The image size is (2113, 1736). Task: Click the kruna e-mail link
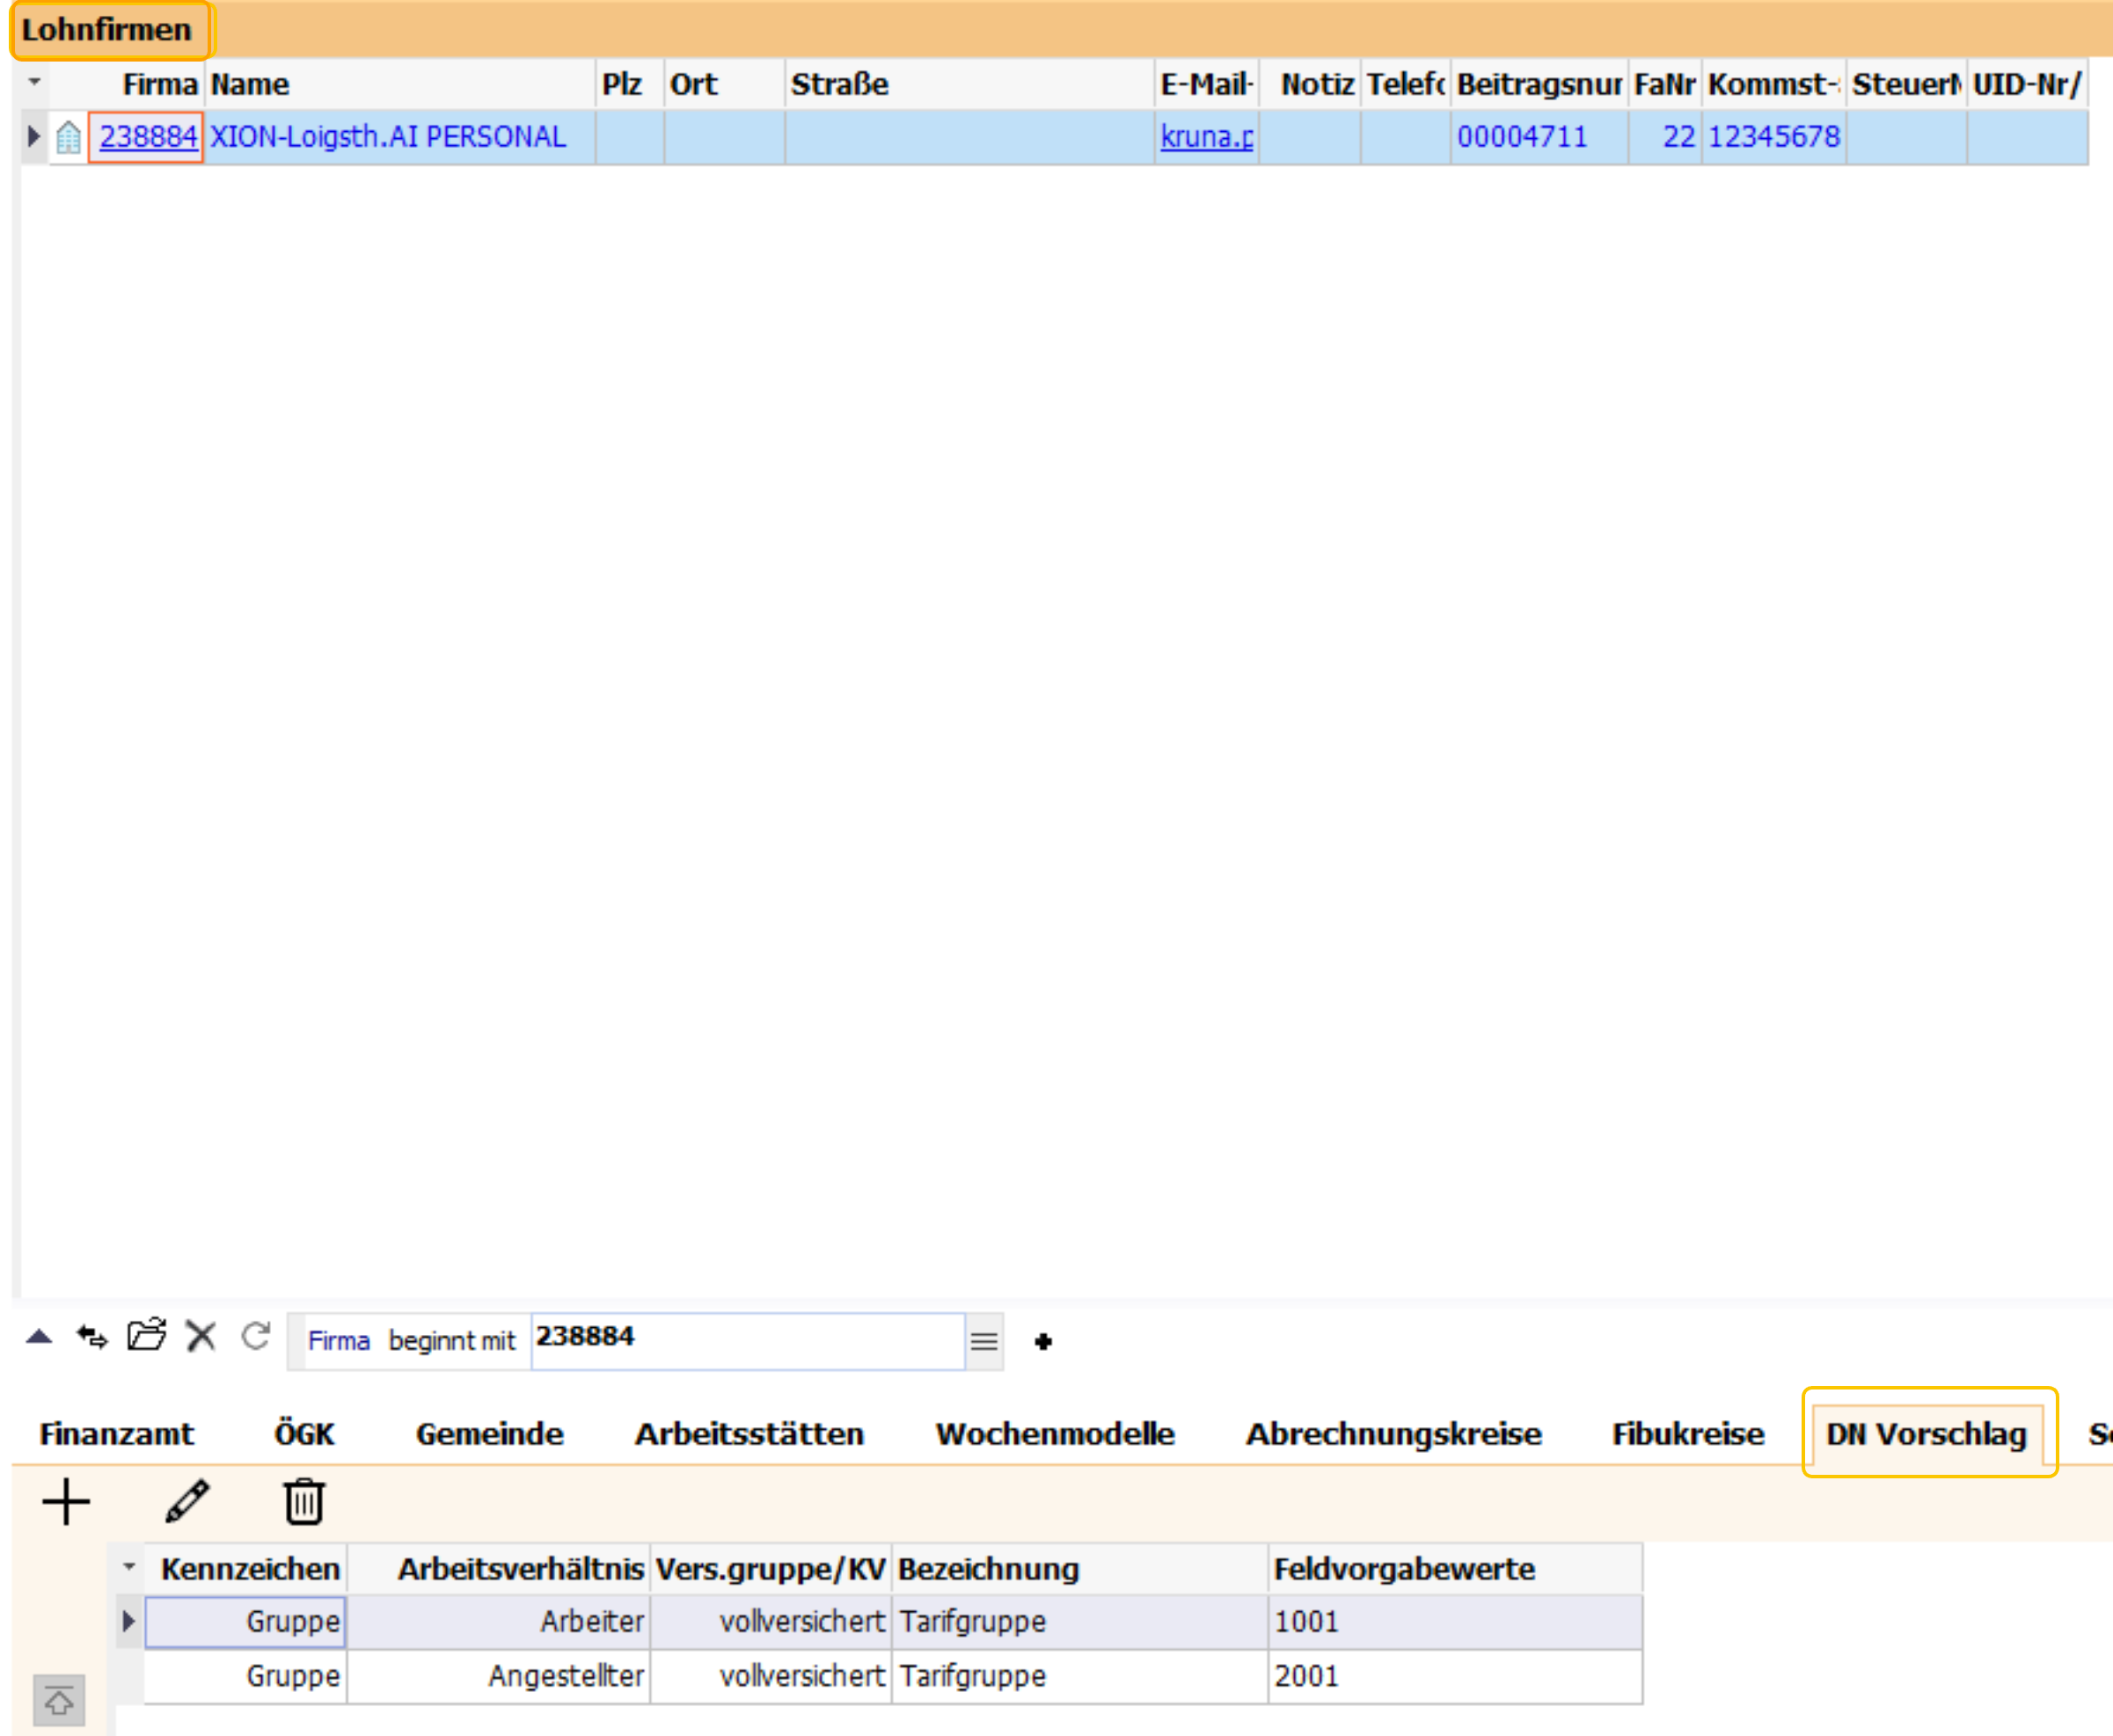[1206, 136]
